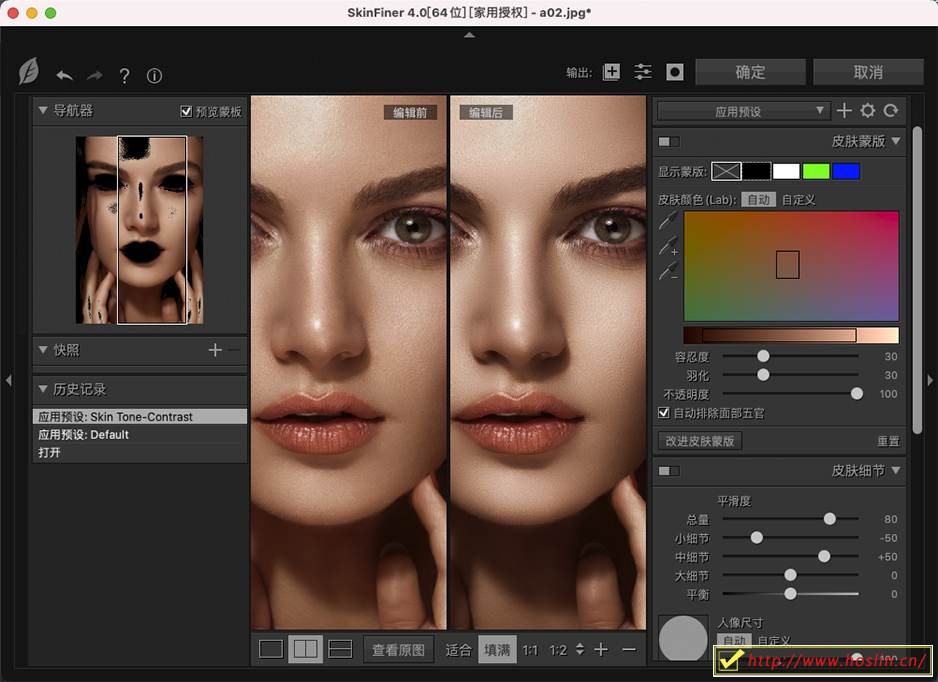Screen dimensions: 938x682
Task: Click the 确定 button
Action: (x=750, y=72)
